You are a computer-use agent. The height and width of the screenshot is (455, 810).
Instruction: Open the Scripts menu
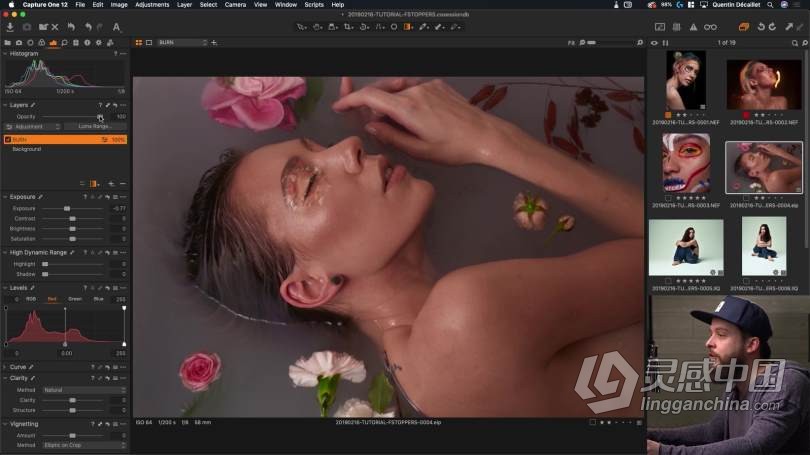(x=314, y=5)
